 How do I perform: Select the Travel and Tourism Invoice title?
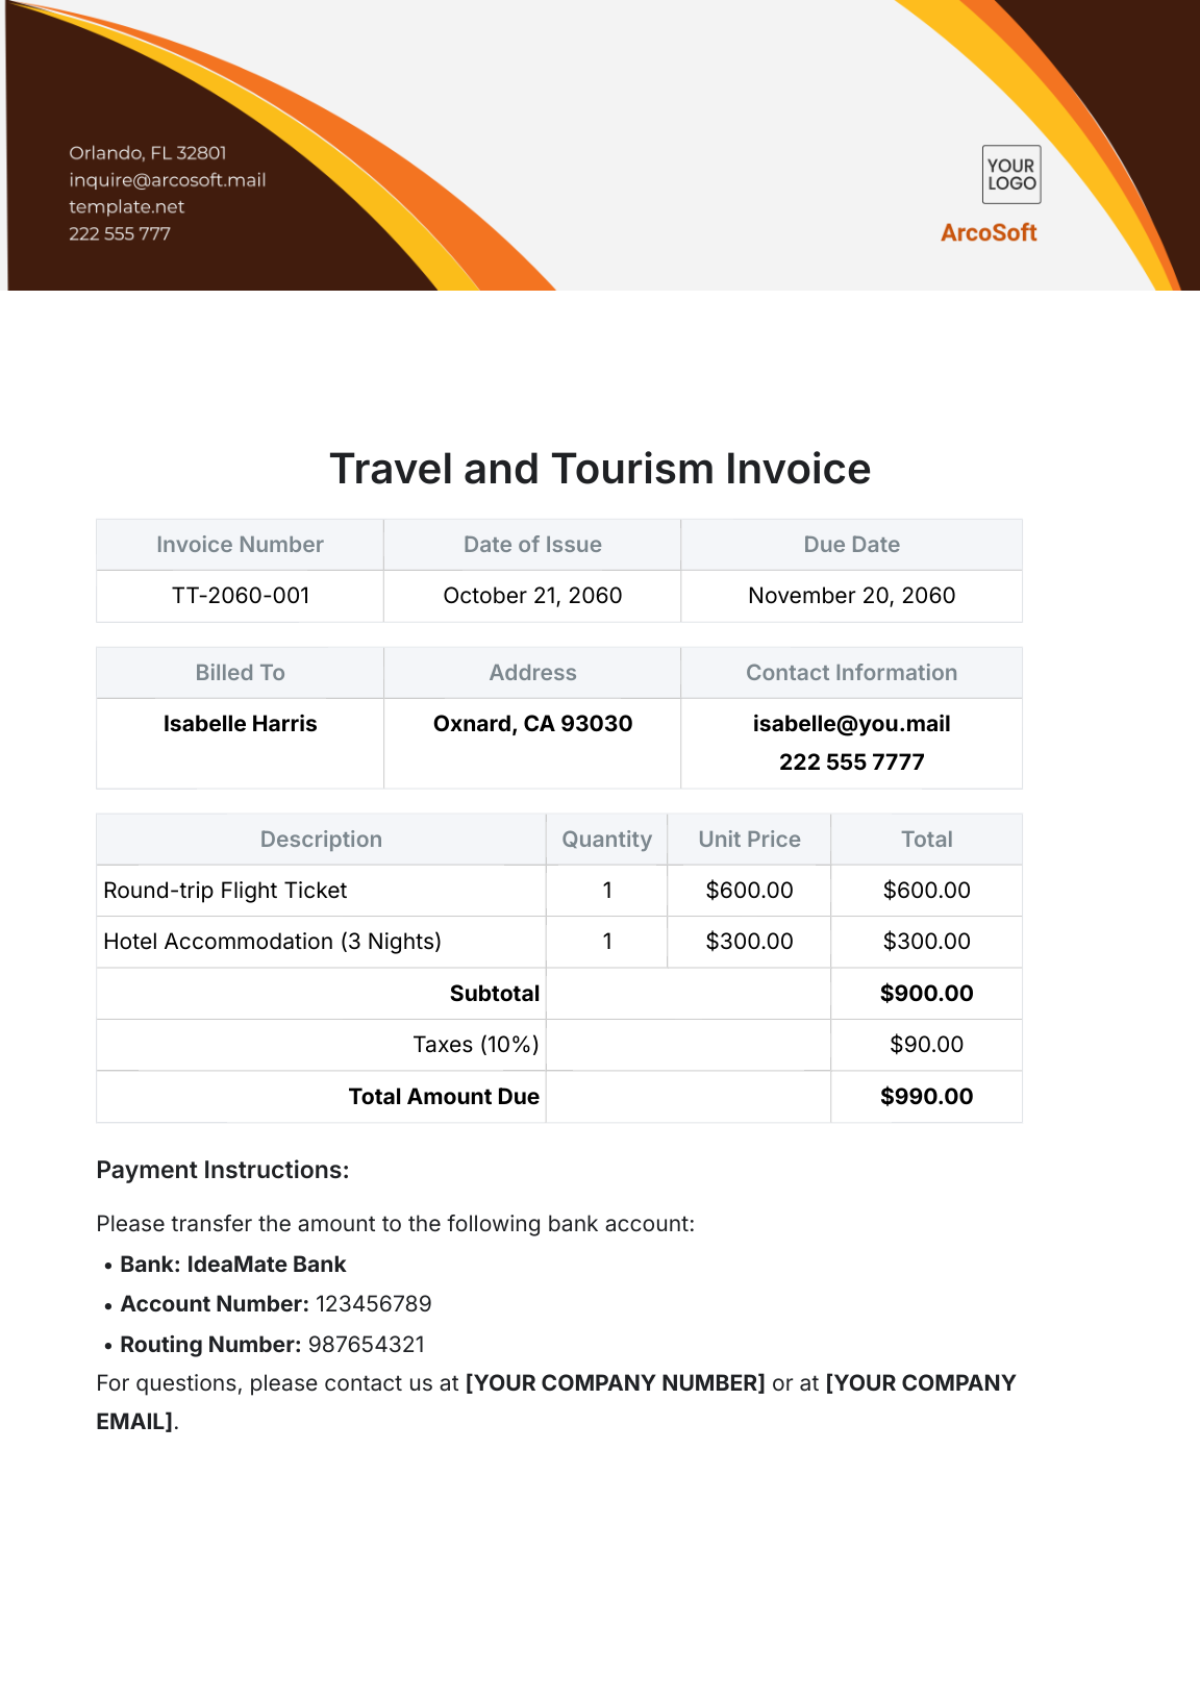tap(600, 469)
